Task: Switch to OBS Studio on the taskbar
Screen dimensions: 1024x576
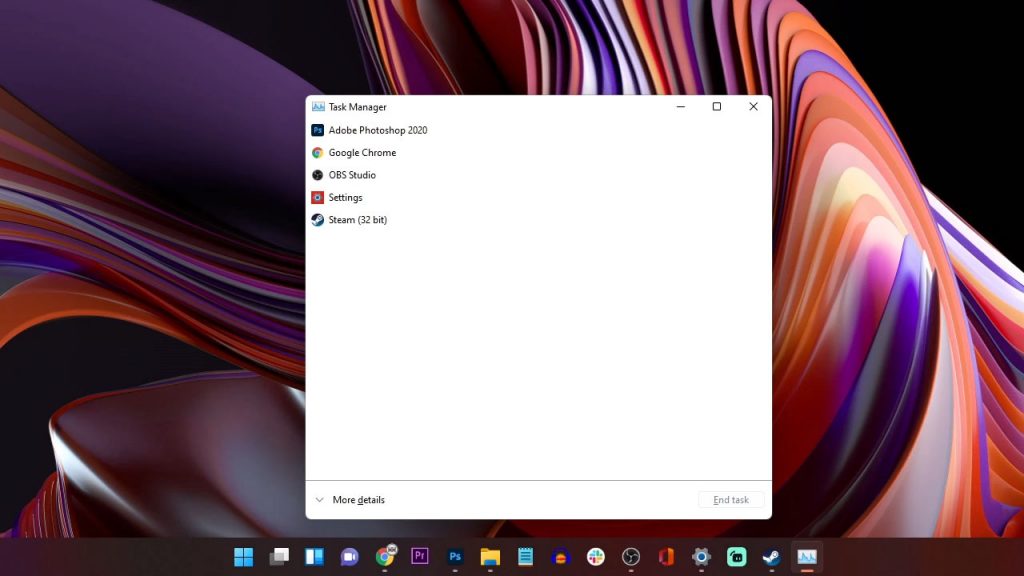Action: [x=631, y=556]
